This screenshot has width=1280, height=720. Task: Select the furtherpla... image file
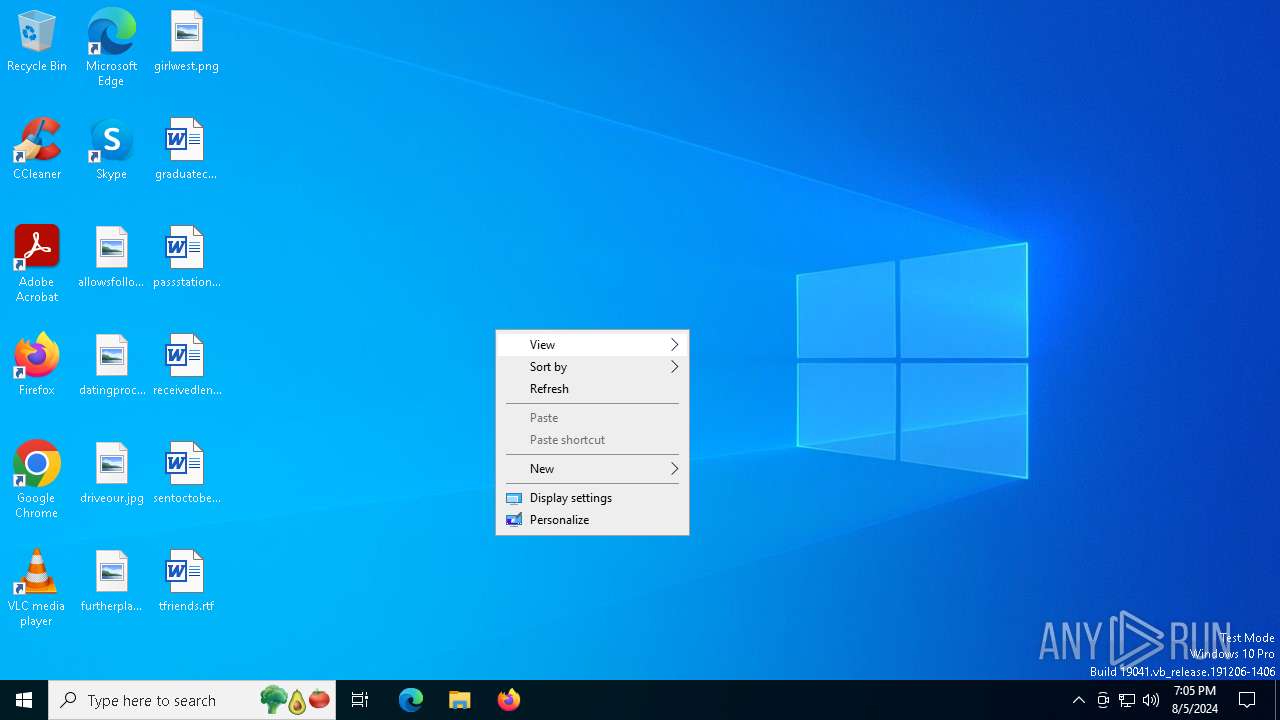coord(111,582)
